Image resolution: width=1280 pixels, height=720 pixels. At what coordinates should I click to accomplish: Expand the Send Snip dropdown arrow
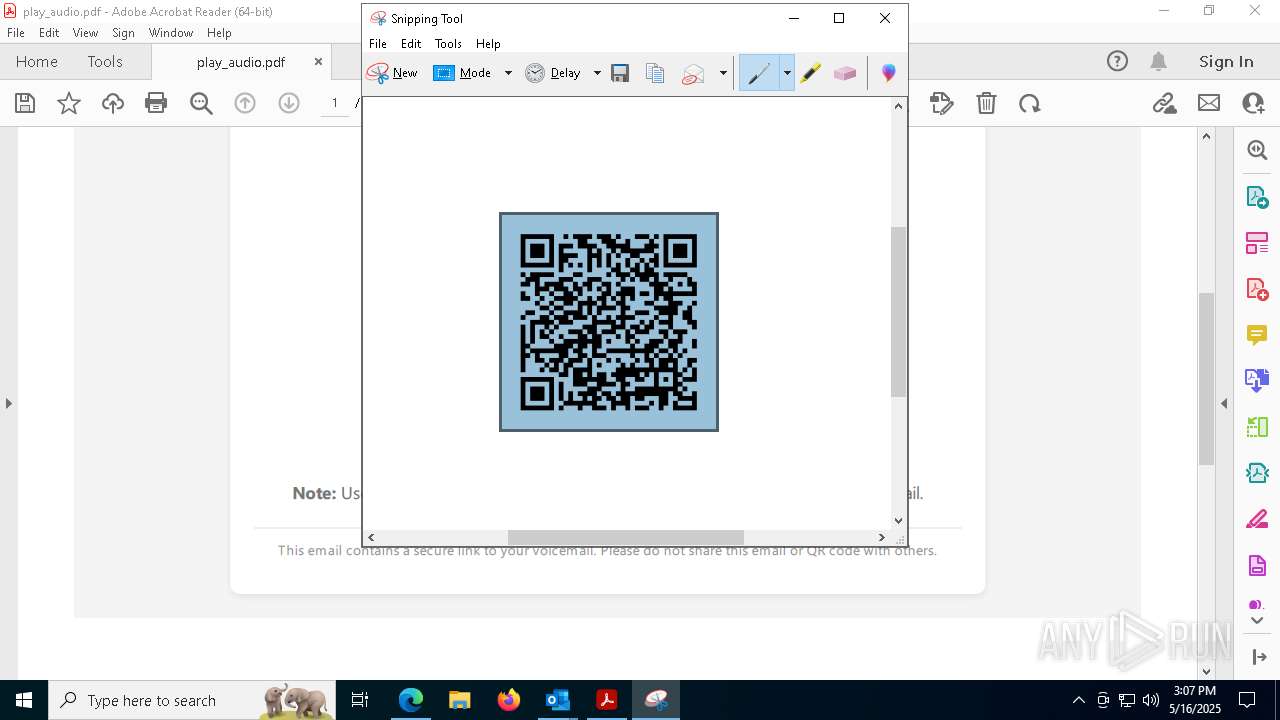point(723,73)
